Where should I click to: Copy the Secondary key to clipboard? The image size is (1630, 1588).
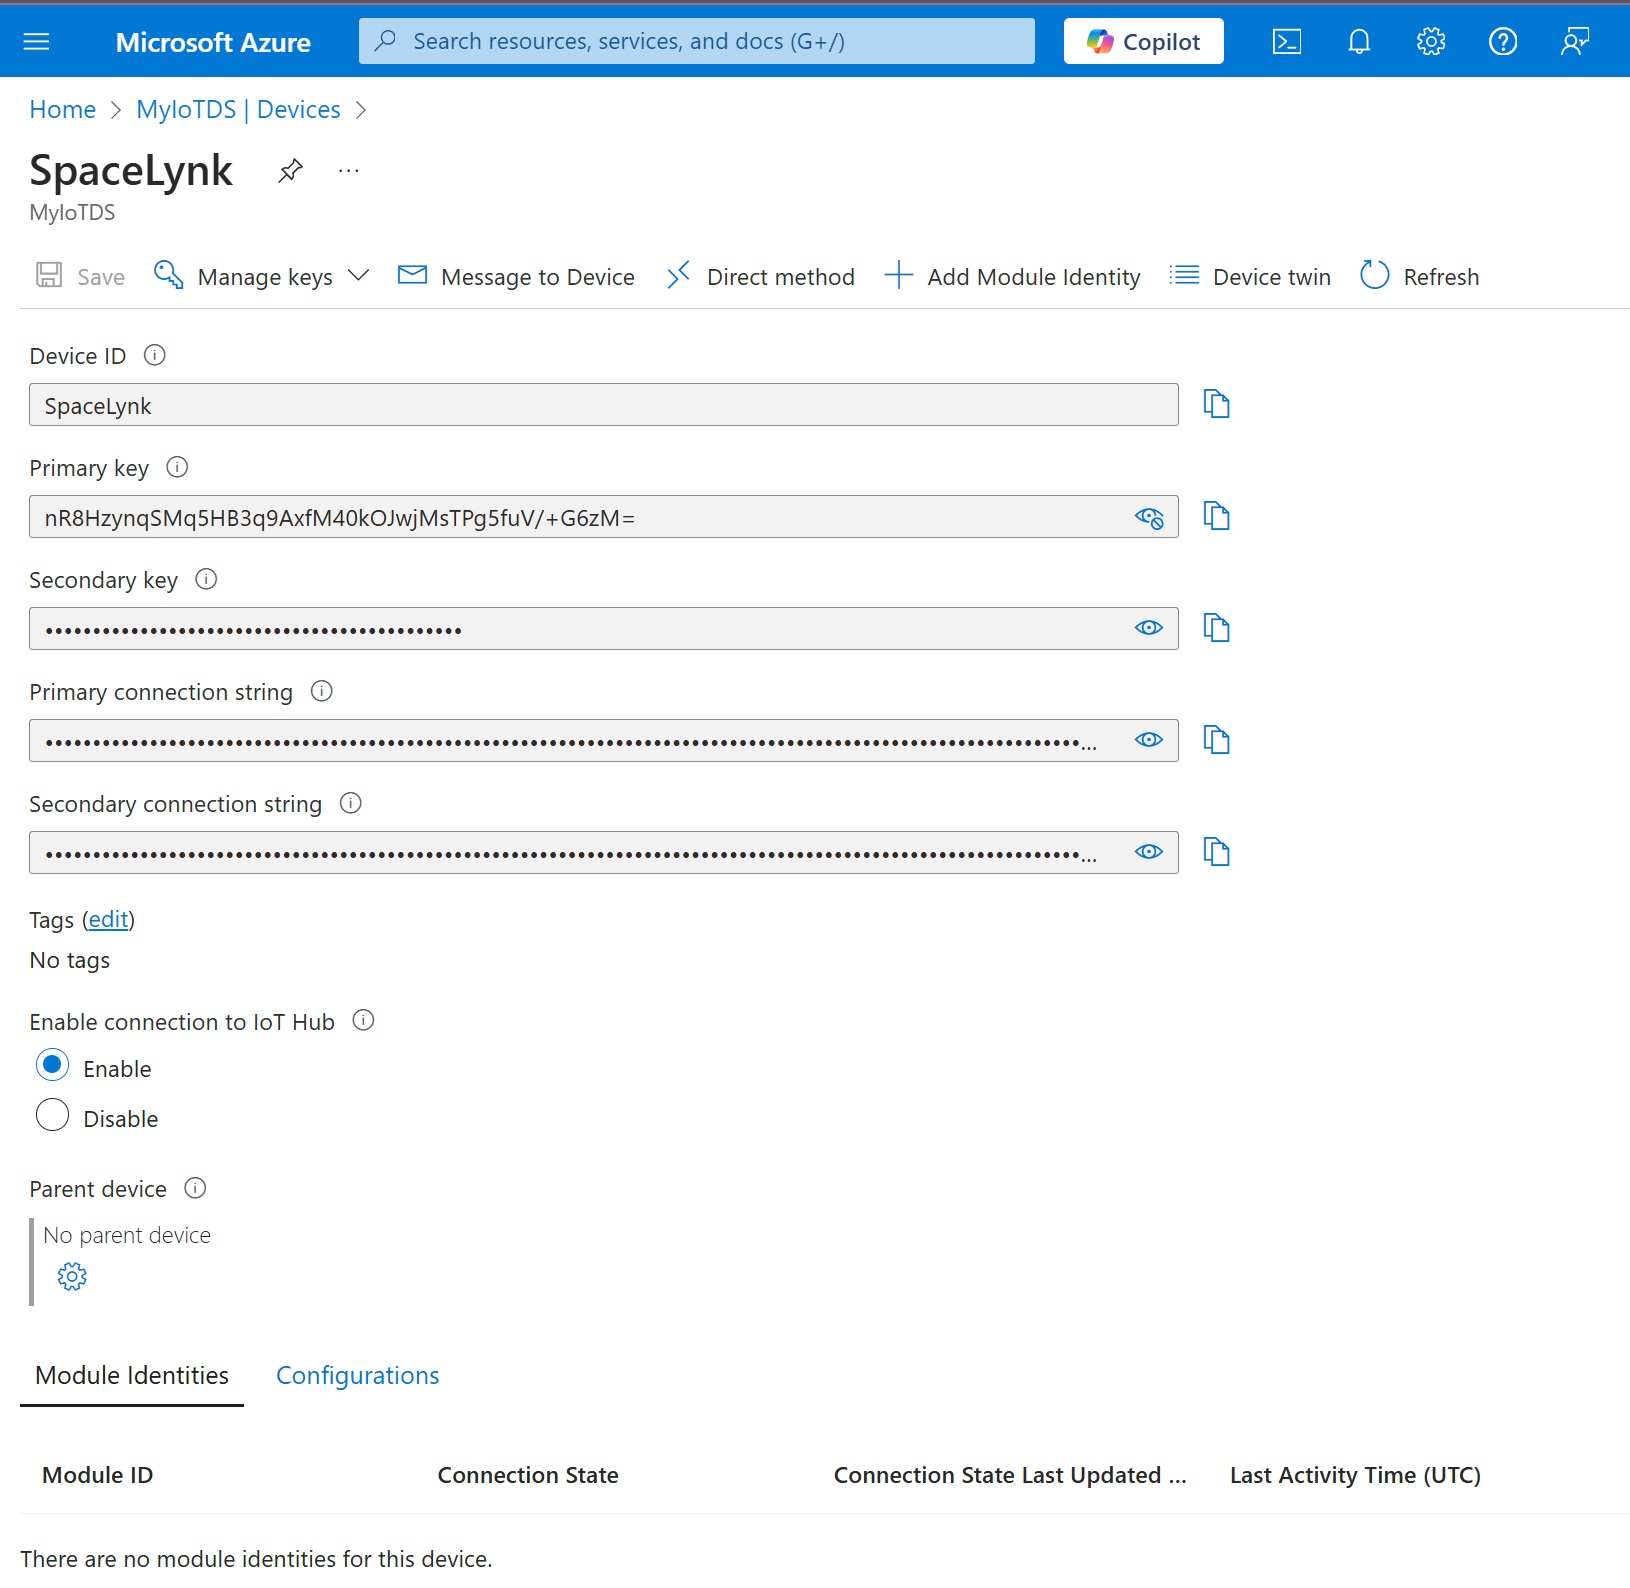(x=1216, y=628)
